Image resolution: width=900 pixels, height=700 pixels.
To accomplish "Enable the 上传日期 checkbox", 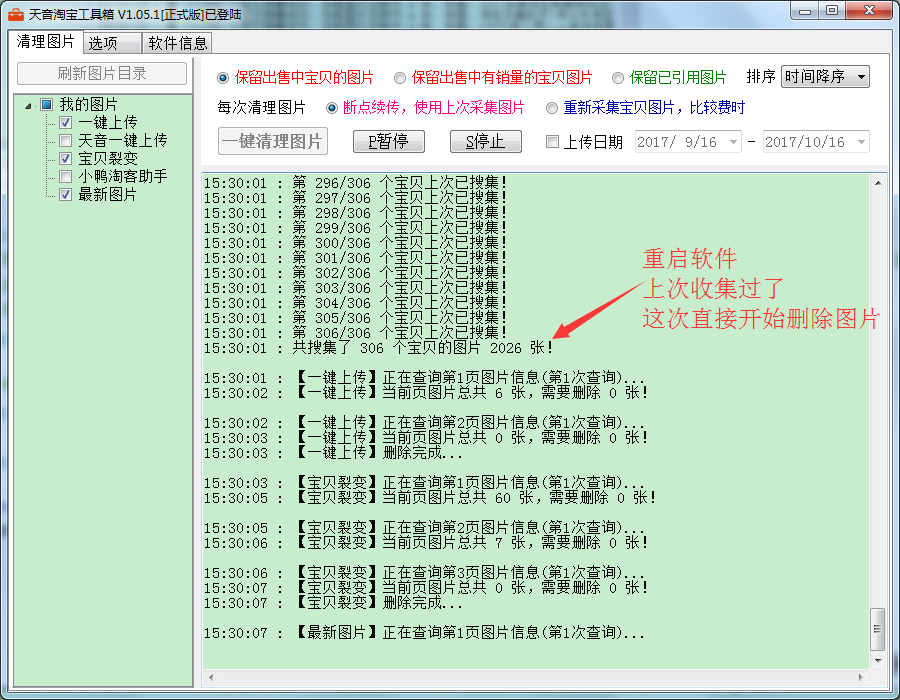I will click(x=552, y=142).
